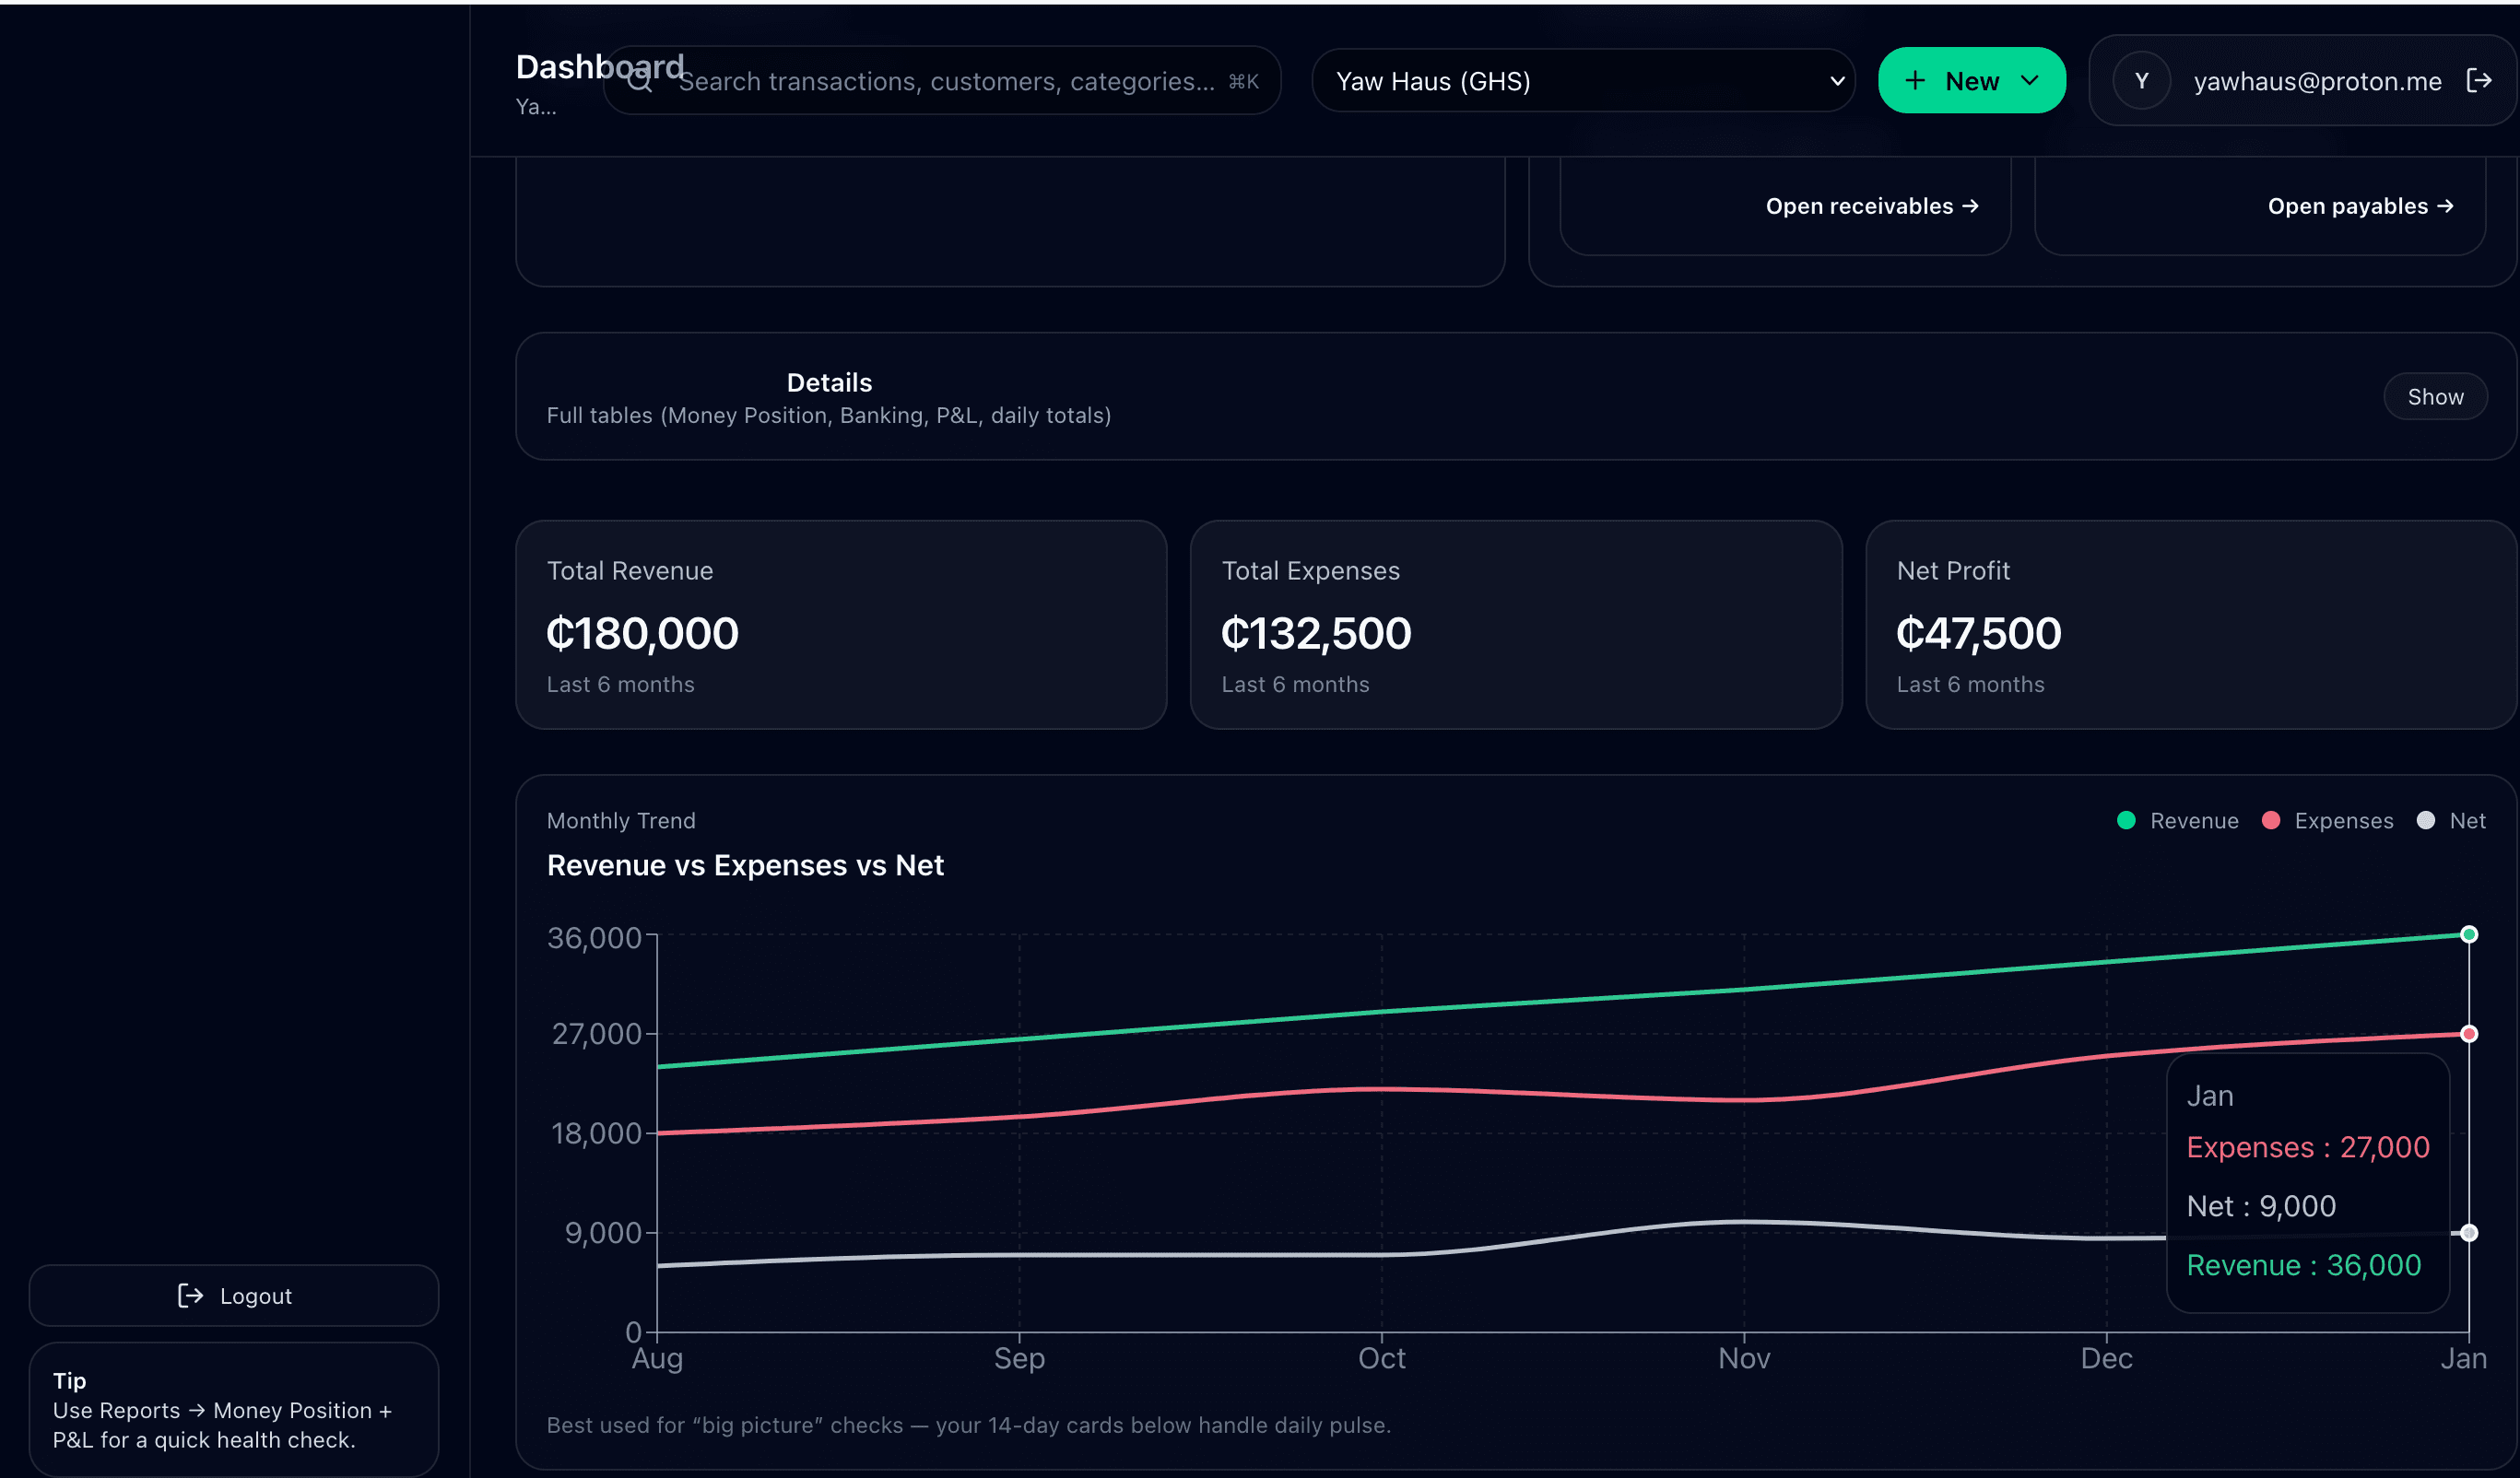Click the red Expenses legend swatch
The width and height of the screenshot is (2520, 1478).
coord(2271,820)
